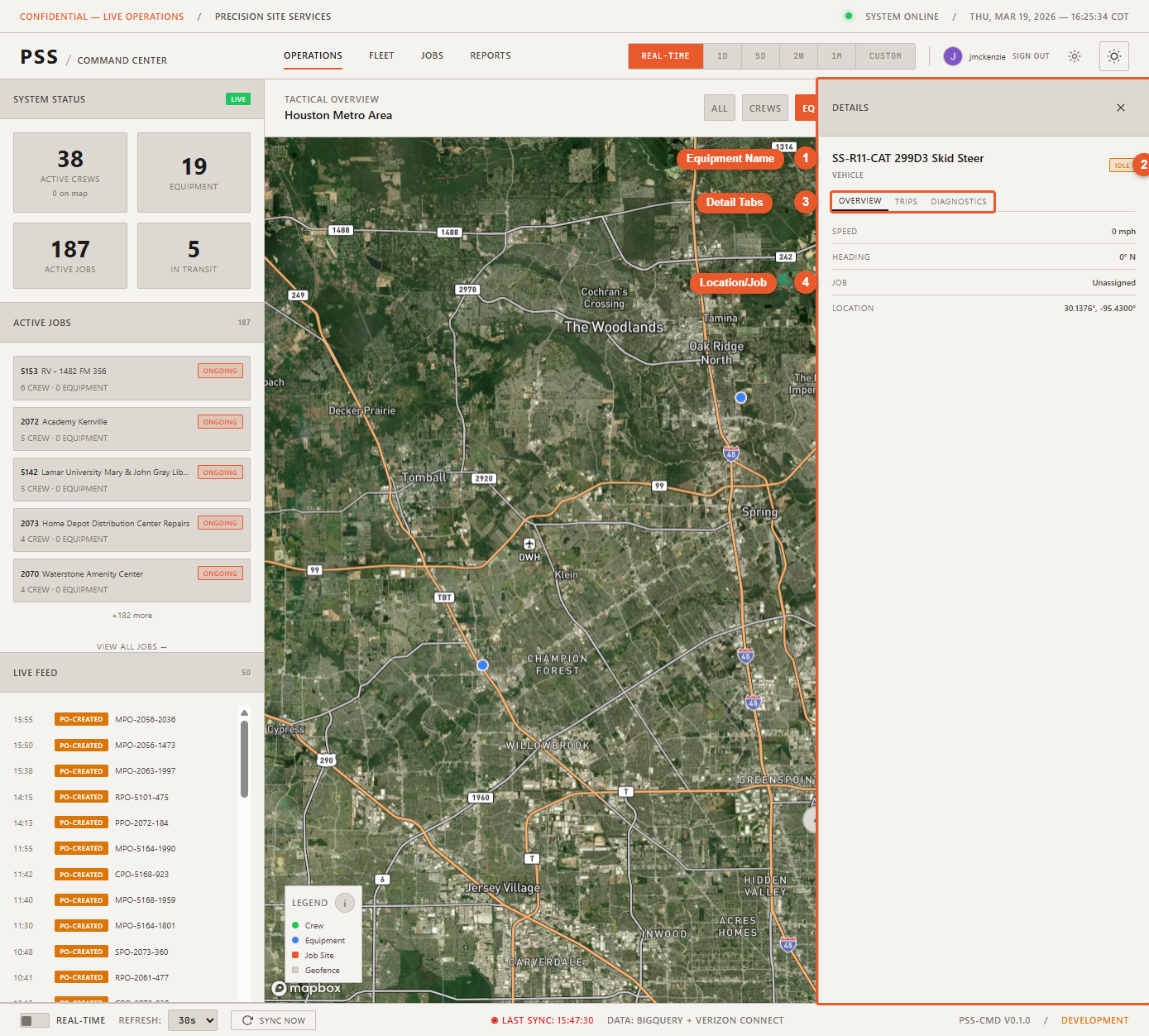Click the jmckenzie avatar icon
Screen dimensions: 1149x1036
[x=953, y=56]
